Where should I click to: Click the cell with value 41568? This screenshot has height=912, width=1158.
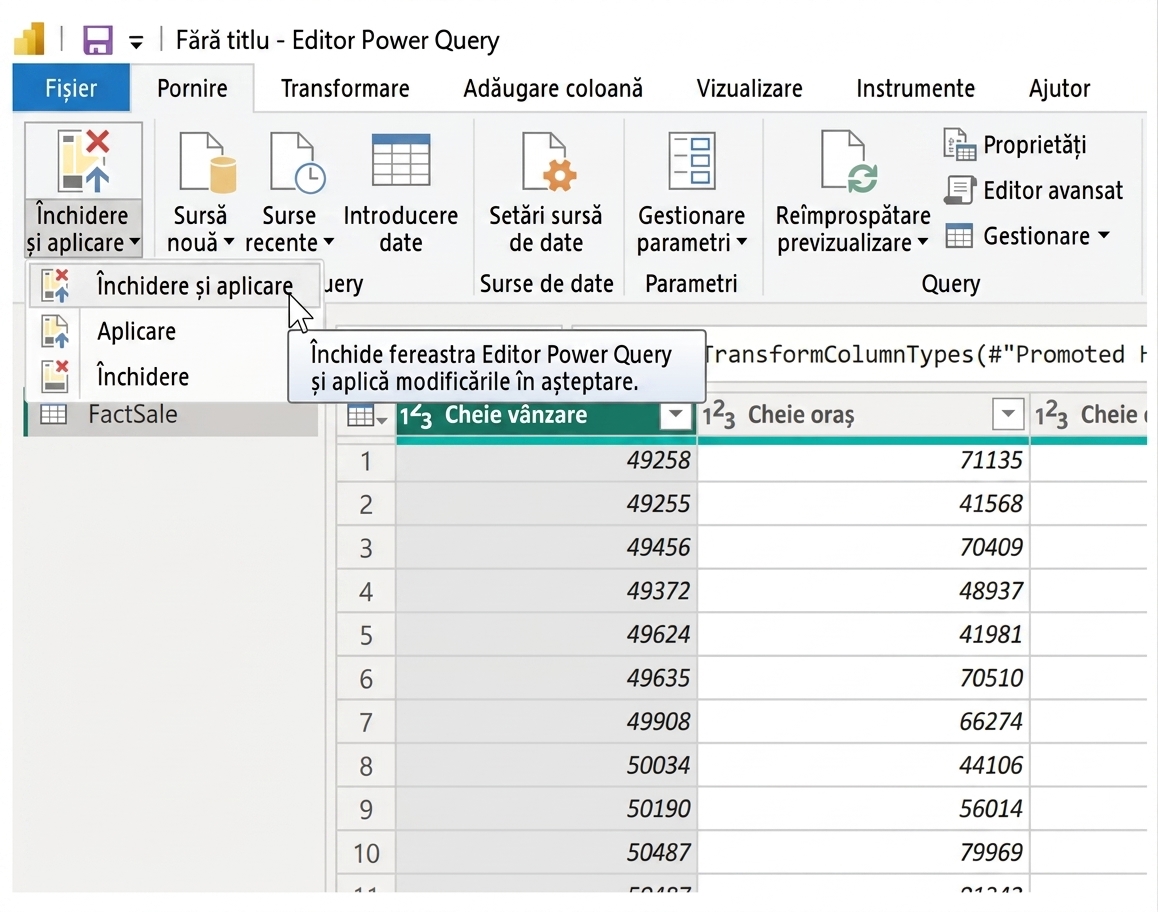[863, 504]
